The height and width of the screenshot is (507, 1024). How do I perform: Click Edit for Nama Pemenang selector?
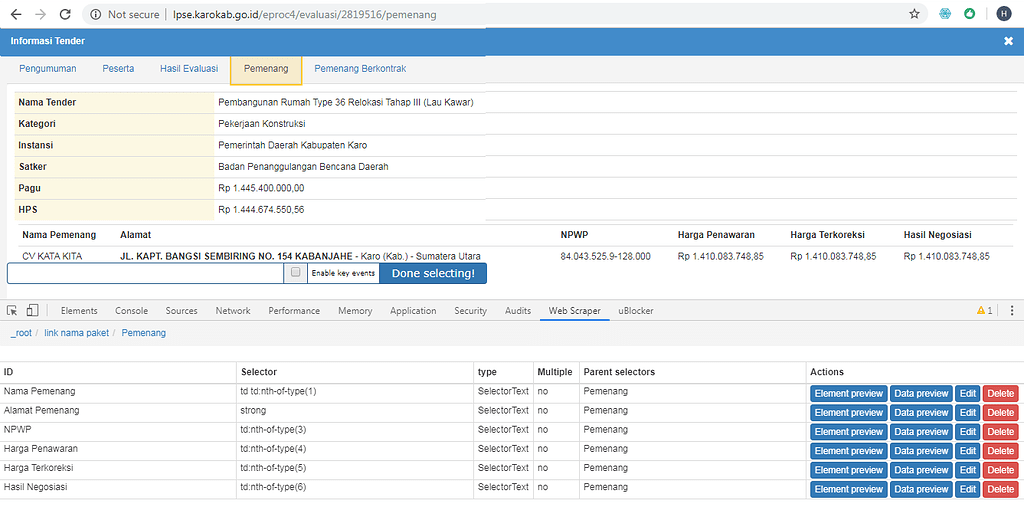coord(967,392)
